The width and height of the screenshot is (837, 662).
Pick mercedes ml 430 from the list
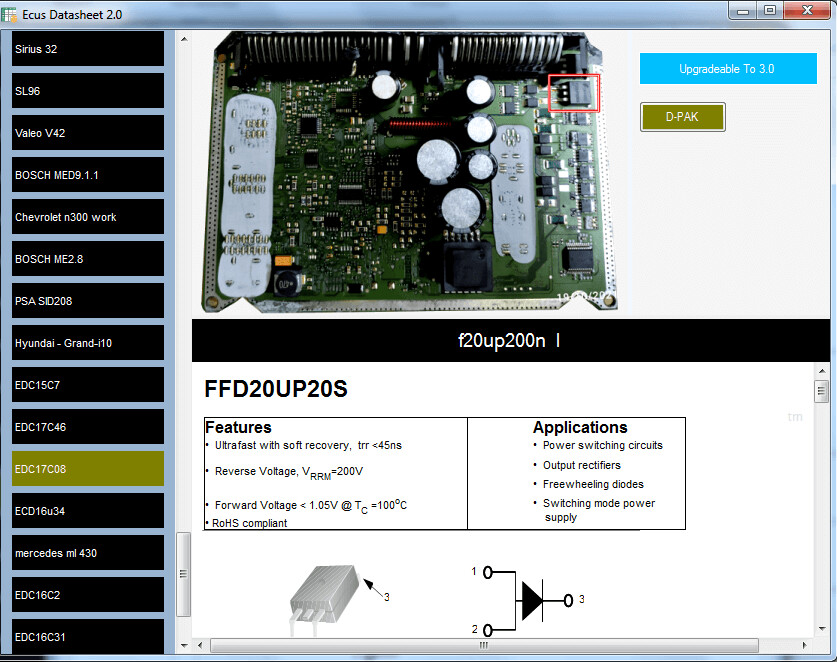[x=87, y=553]
